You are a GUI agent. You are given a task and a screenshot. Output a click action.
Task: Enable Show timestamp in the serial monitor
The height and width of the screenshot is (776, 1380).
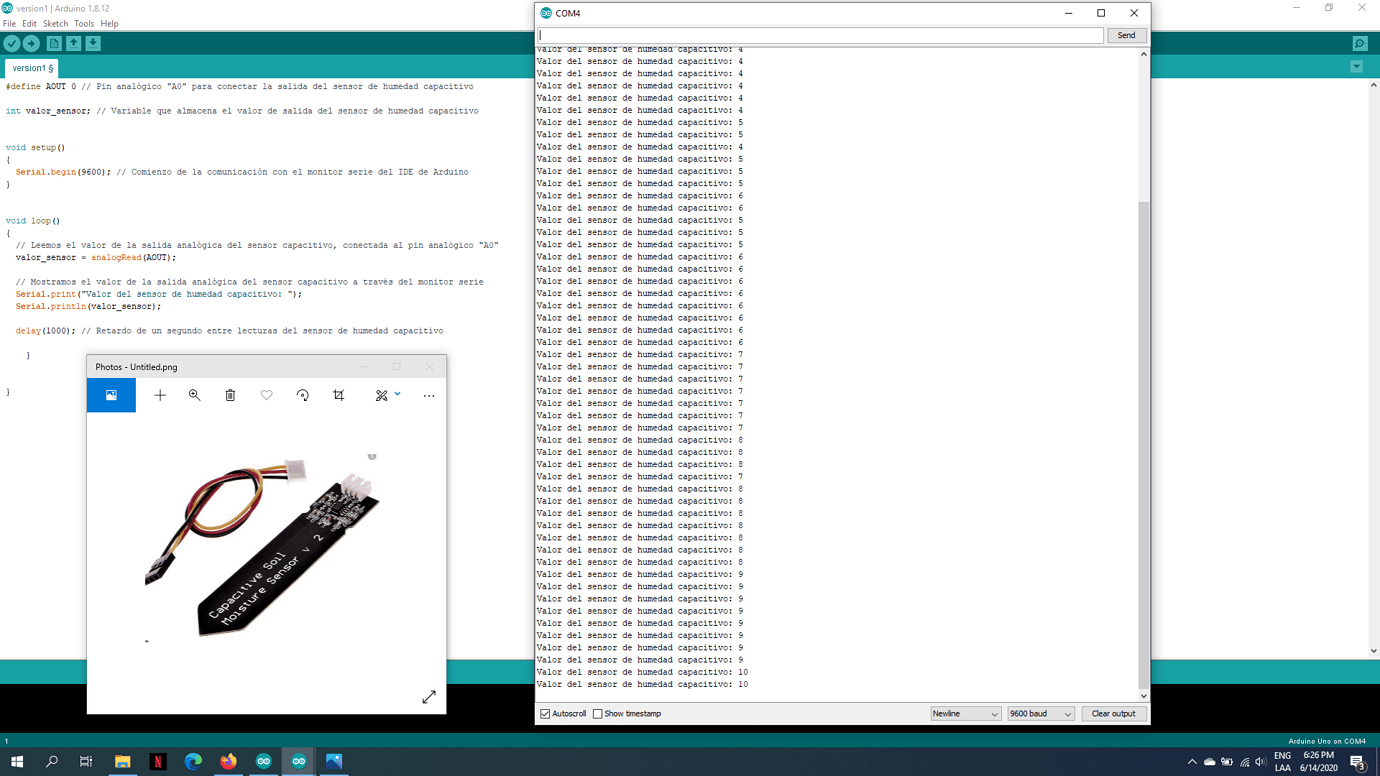click(597, 713)
